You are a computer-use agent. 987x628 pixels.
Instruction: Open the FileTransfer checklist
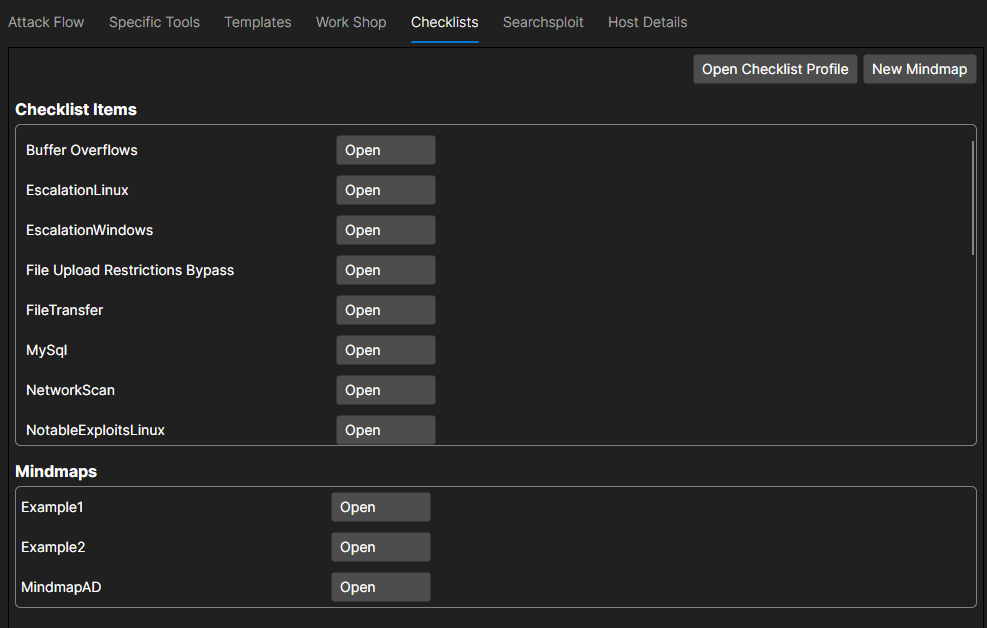pos(385,310)
